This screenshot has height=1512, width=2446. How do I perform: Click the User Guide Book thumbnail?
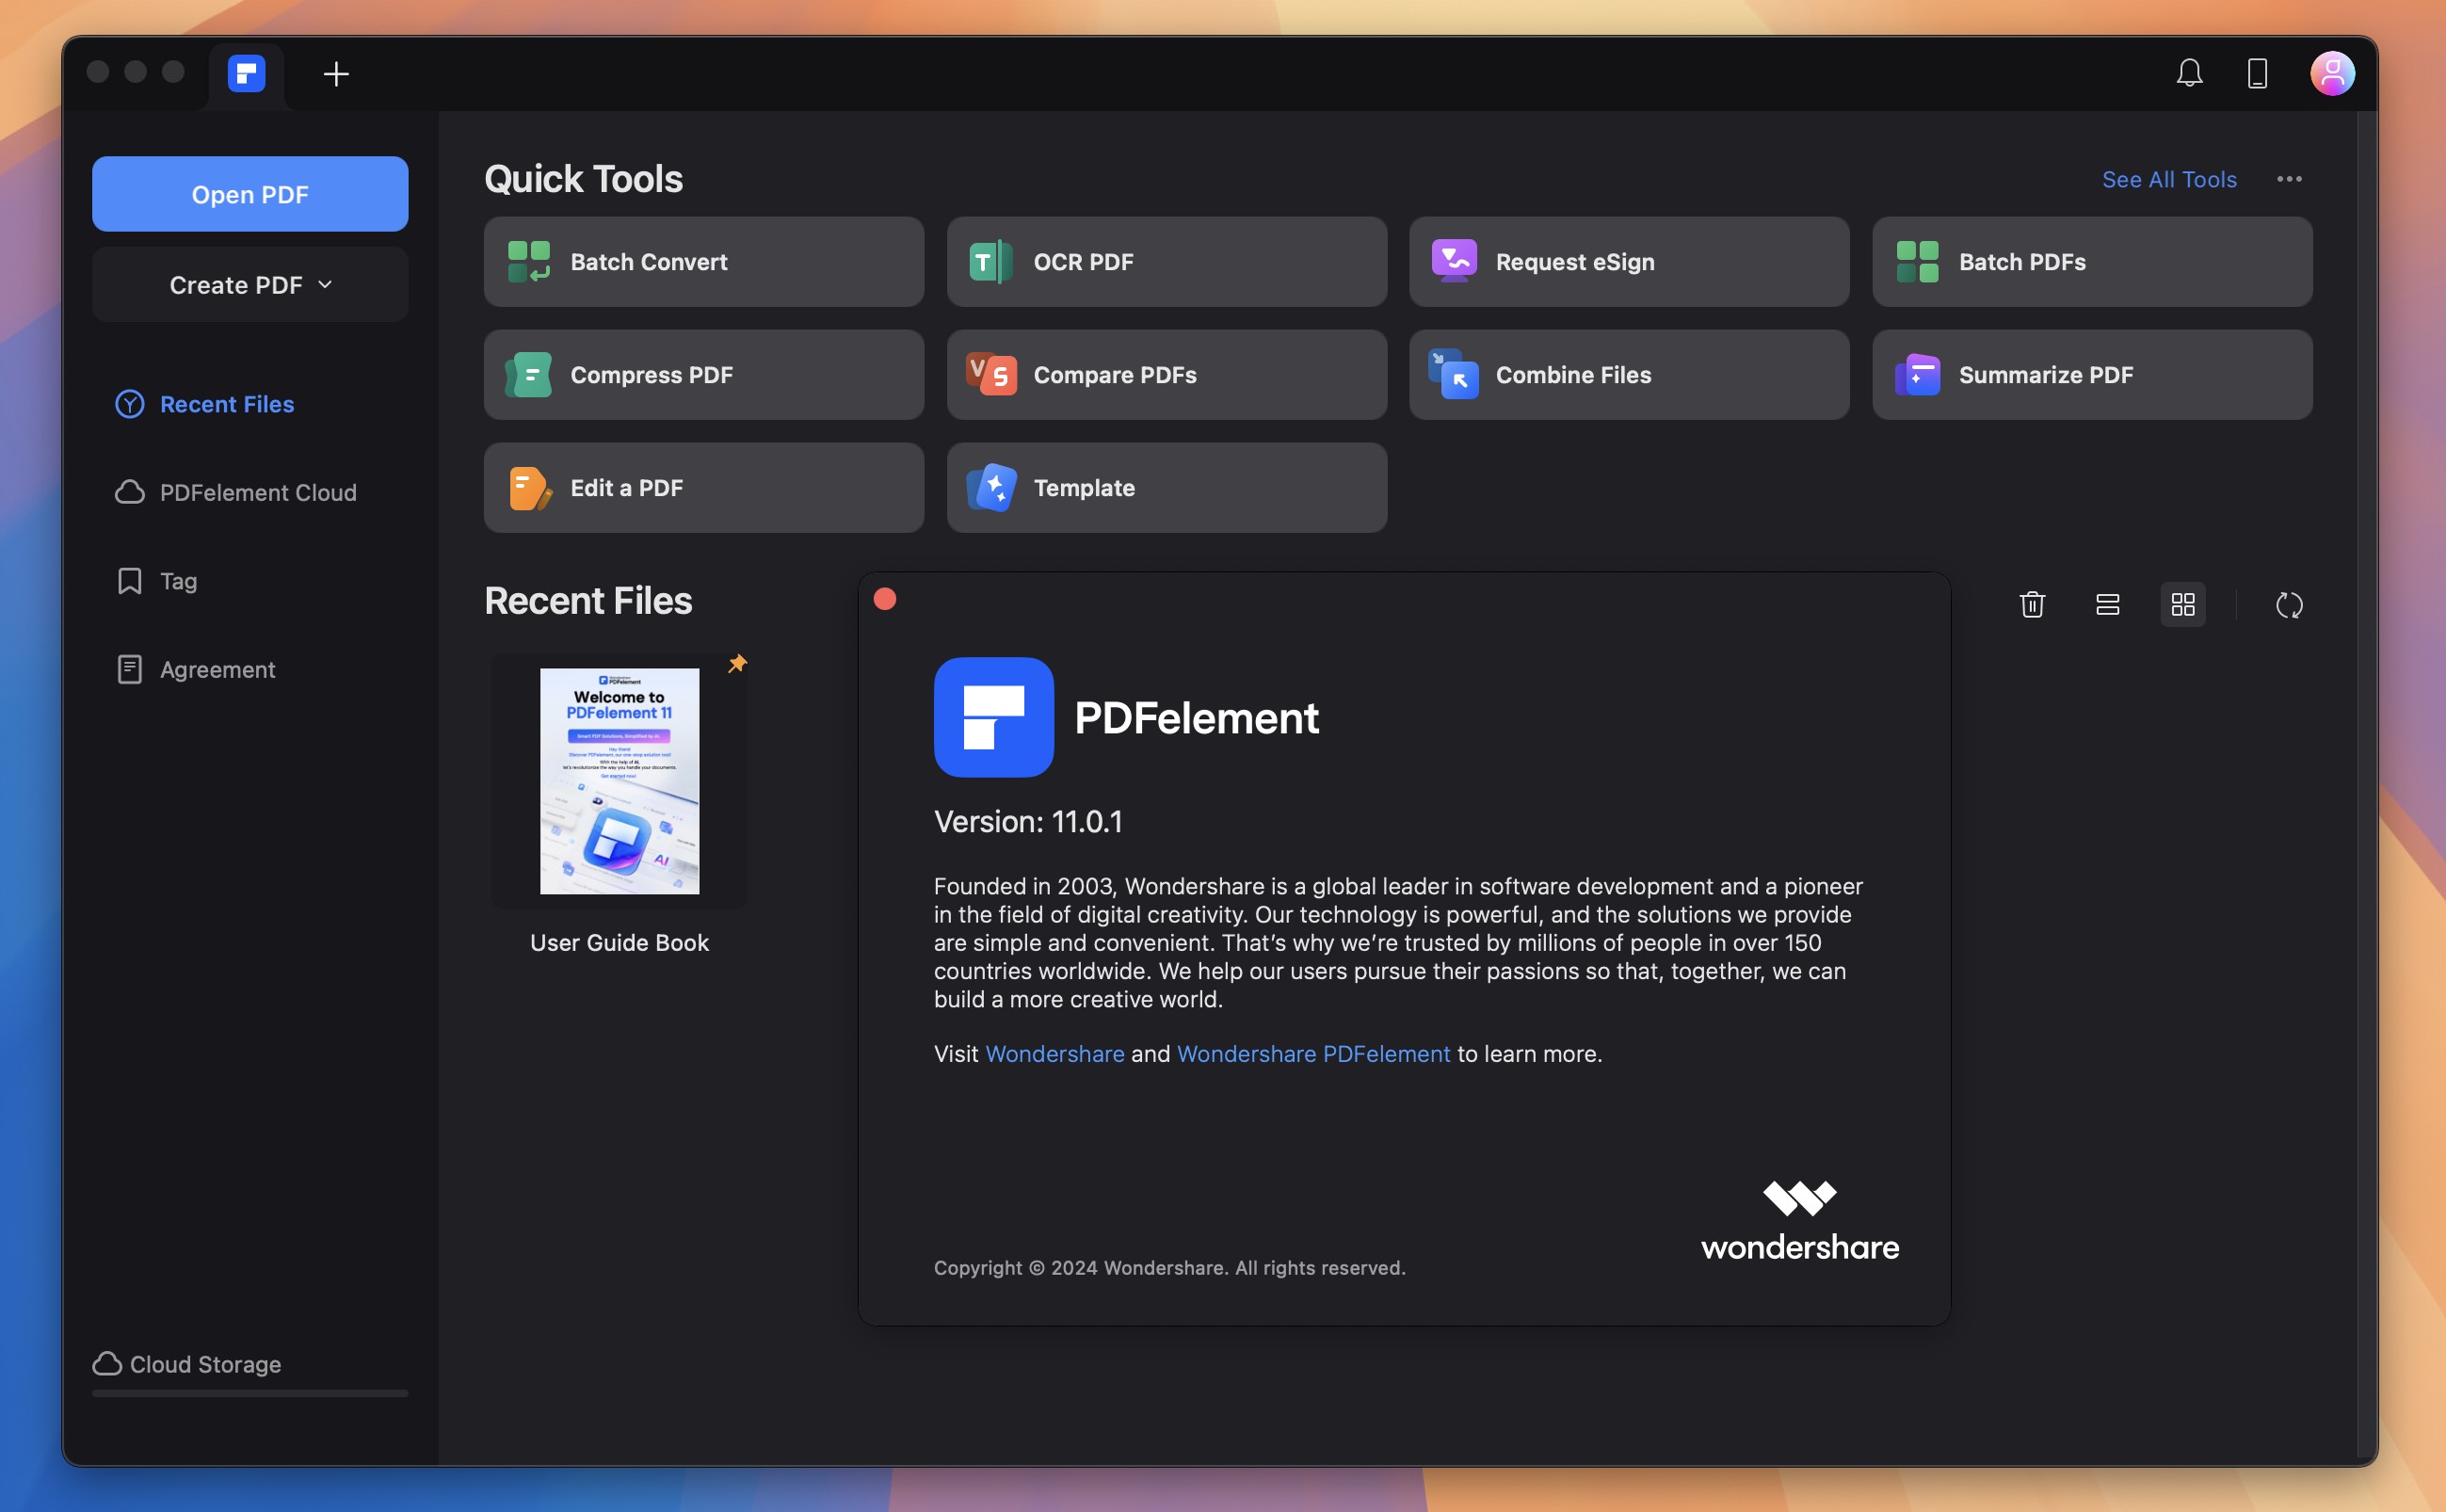point(619,781)
